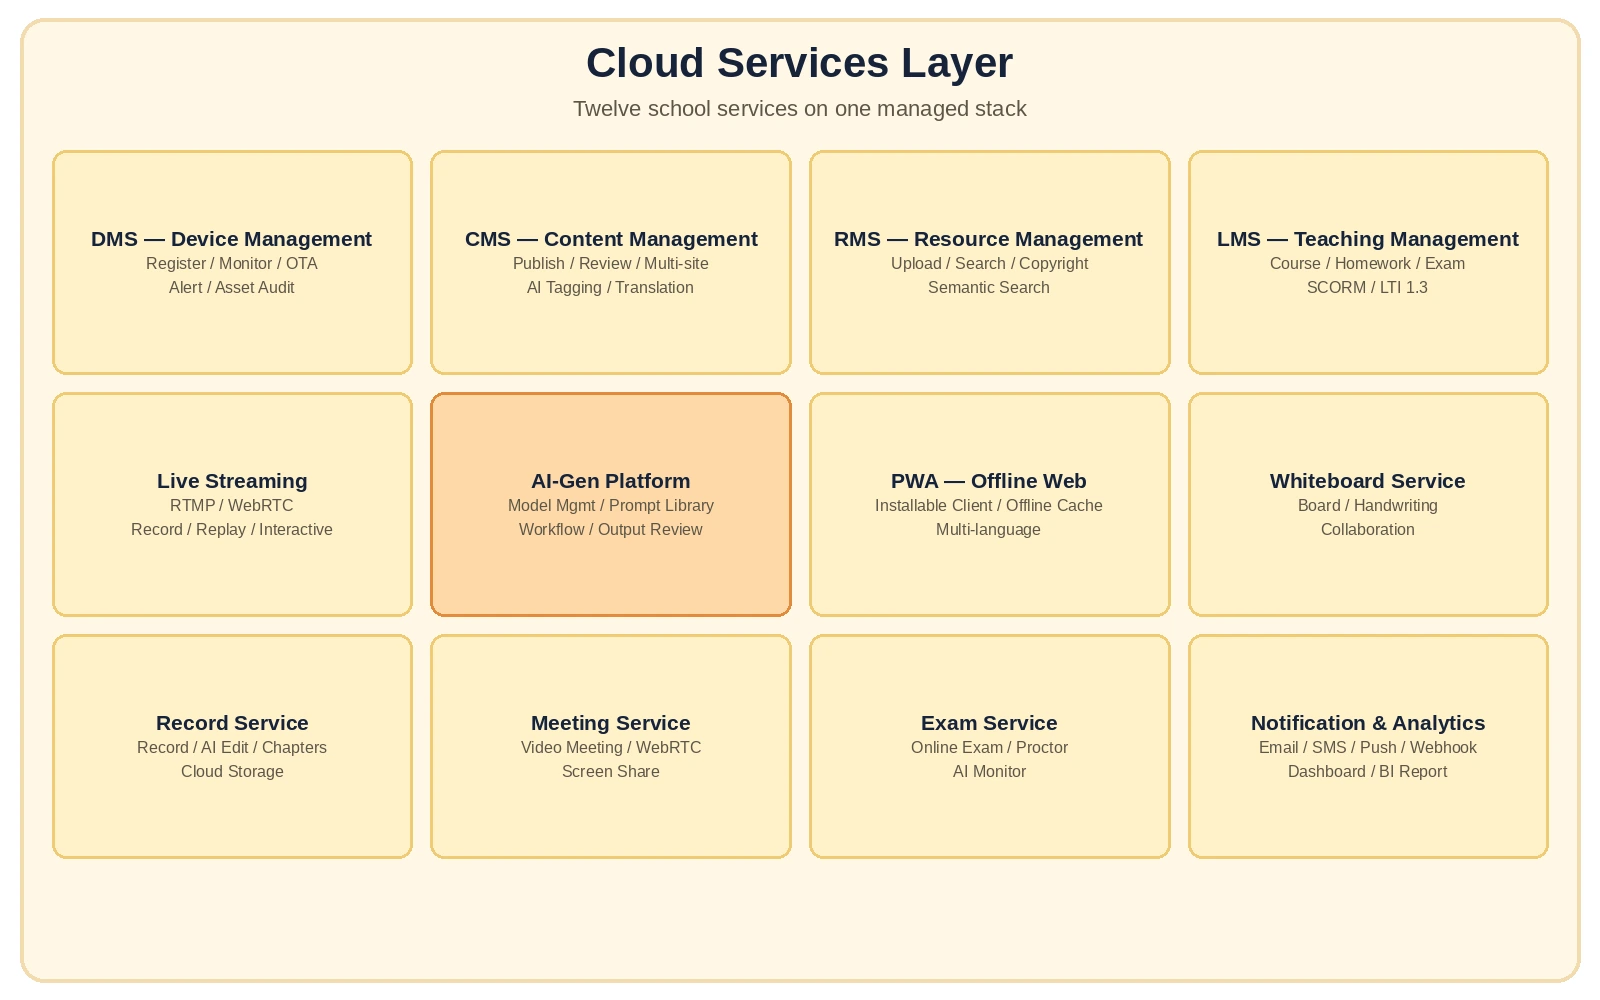The image size is (1600, 1000).
Task: Select the Meeting Service heading
Action: pyautogui.click(x=611, y=723)
